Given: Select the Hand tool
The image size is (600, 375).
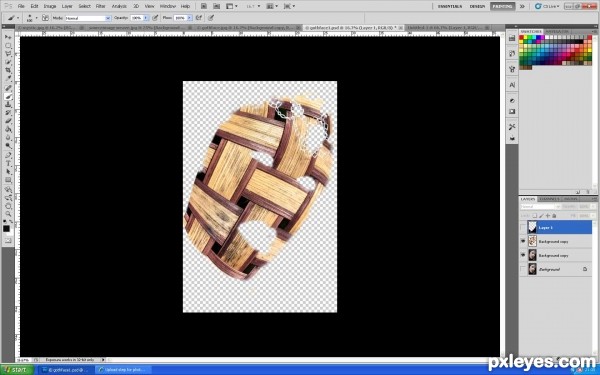Looking at the screenshot, I should (x=8, y=206).
